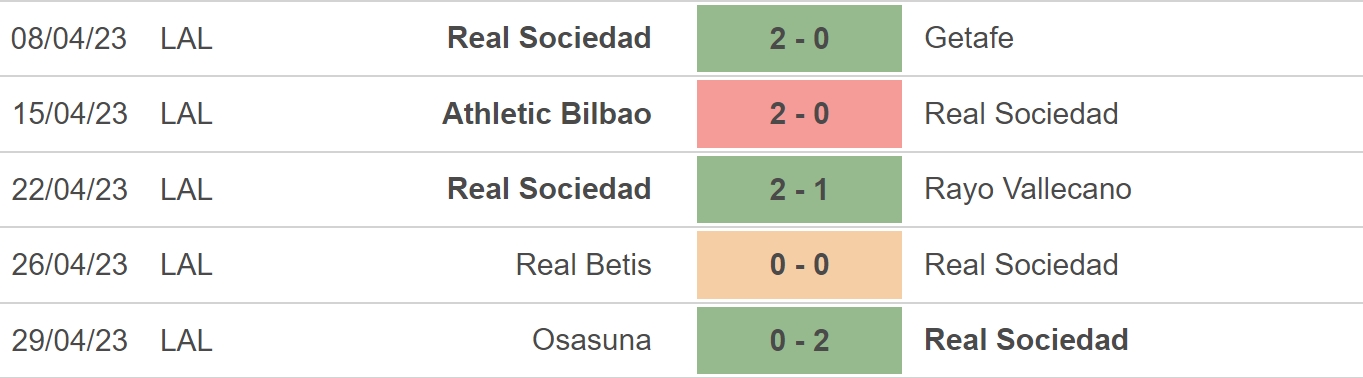Open the Athletic Bilbao team link
This screenshot has height=378, width=1363.
547,114
